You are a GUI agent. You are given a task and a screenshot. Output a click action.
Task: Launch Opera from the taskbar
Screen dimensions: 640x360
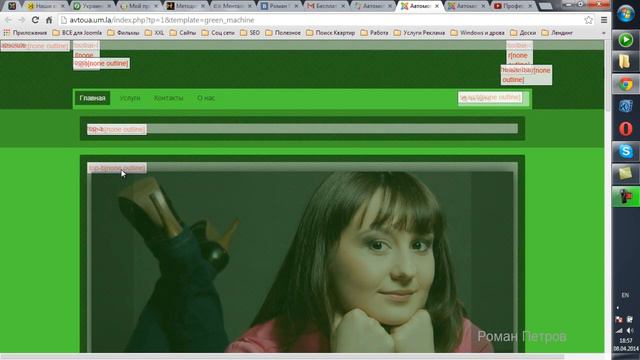626,129
